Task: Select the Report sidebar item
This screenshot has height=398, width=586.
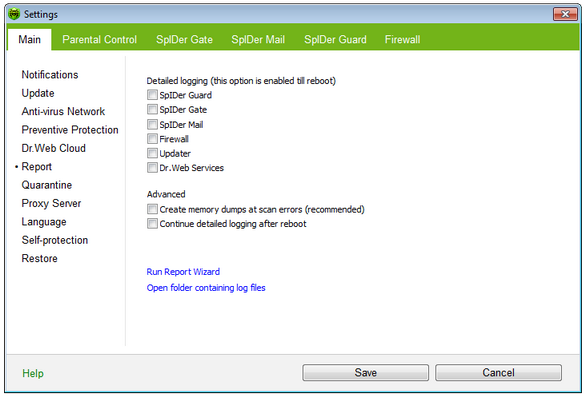Action: pos(36,167)
